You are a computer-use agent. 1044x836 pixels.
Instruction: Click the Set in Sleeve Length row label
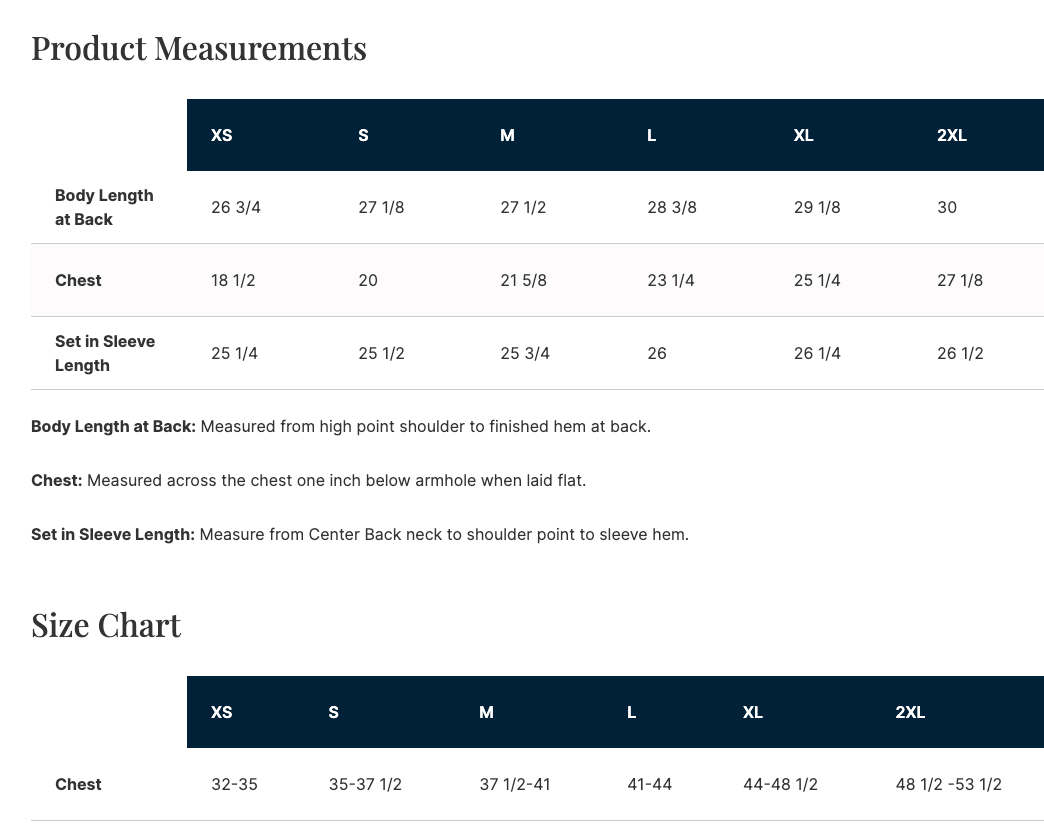pos(105,353)
